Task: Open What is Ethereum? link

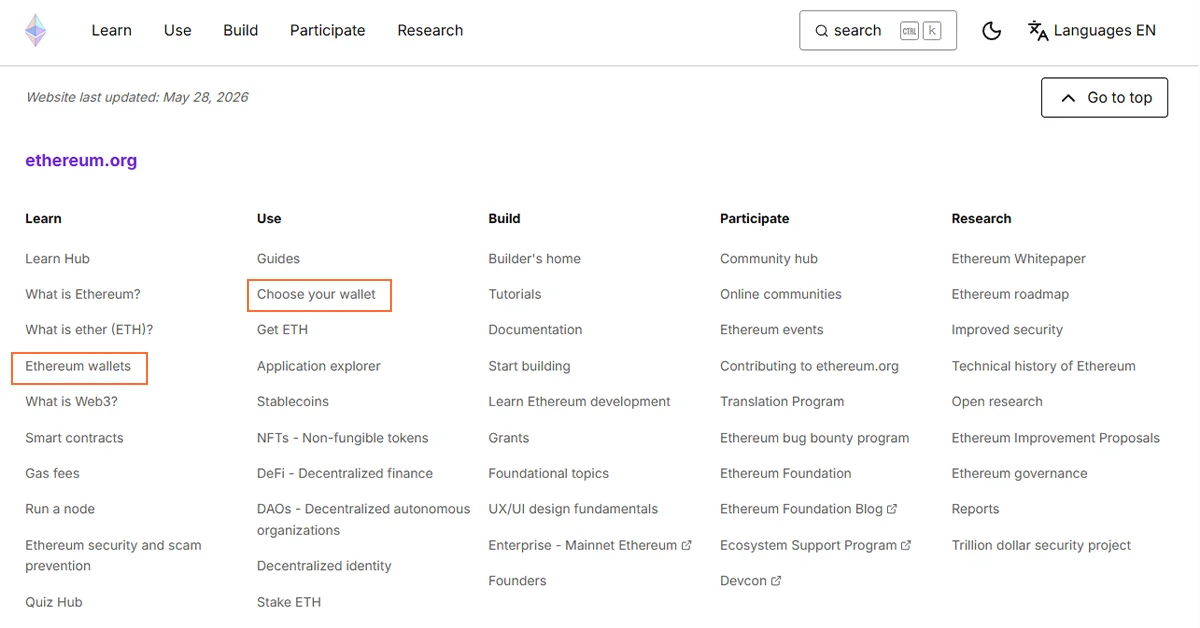Action: tap(83, 294)
